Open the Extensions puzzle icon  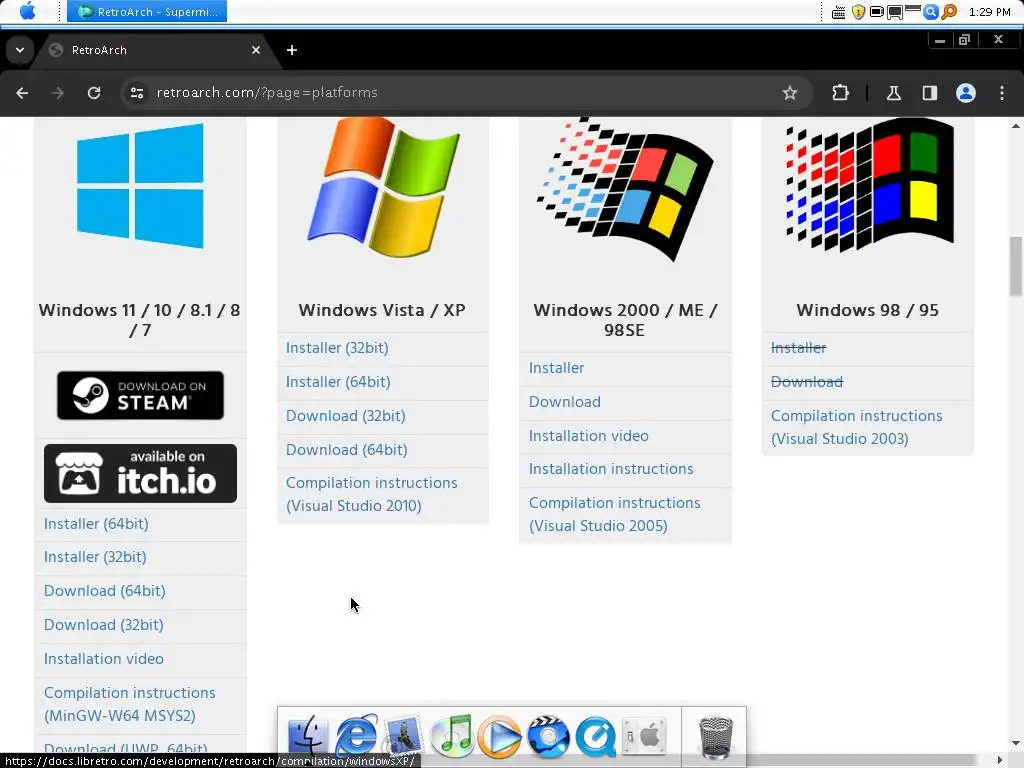pos(840,93)
